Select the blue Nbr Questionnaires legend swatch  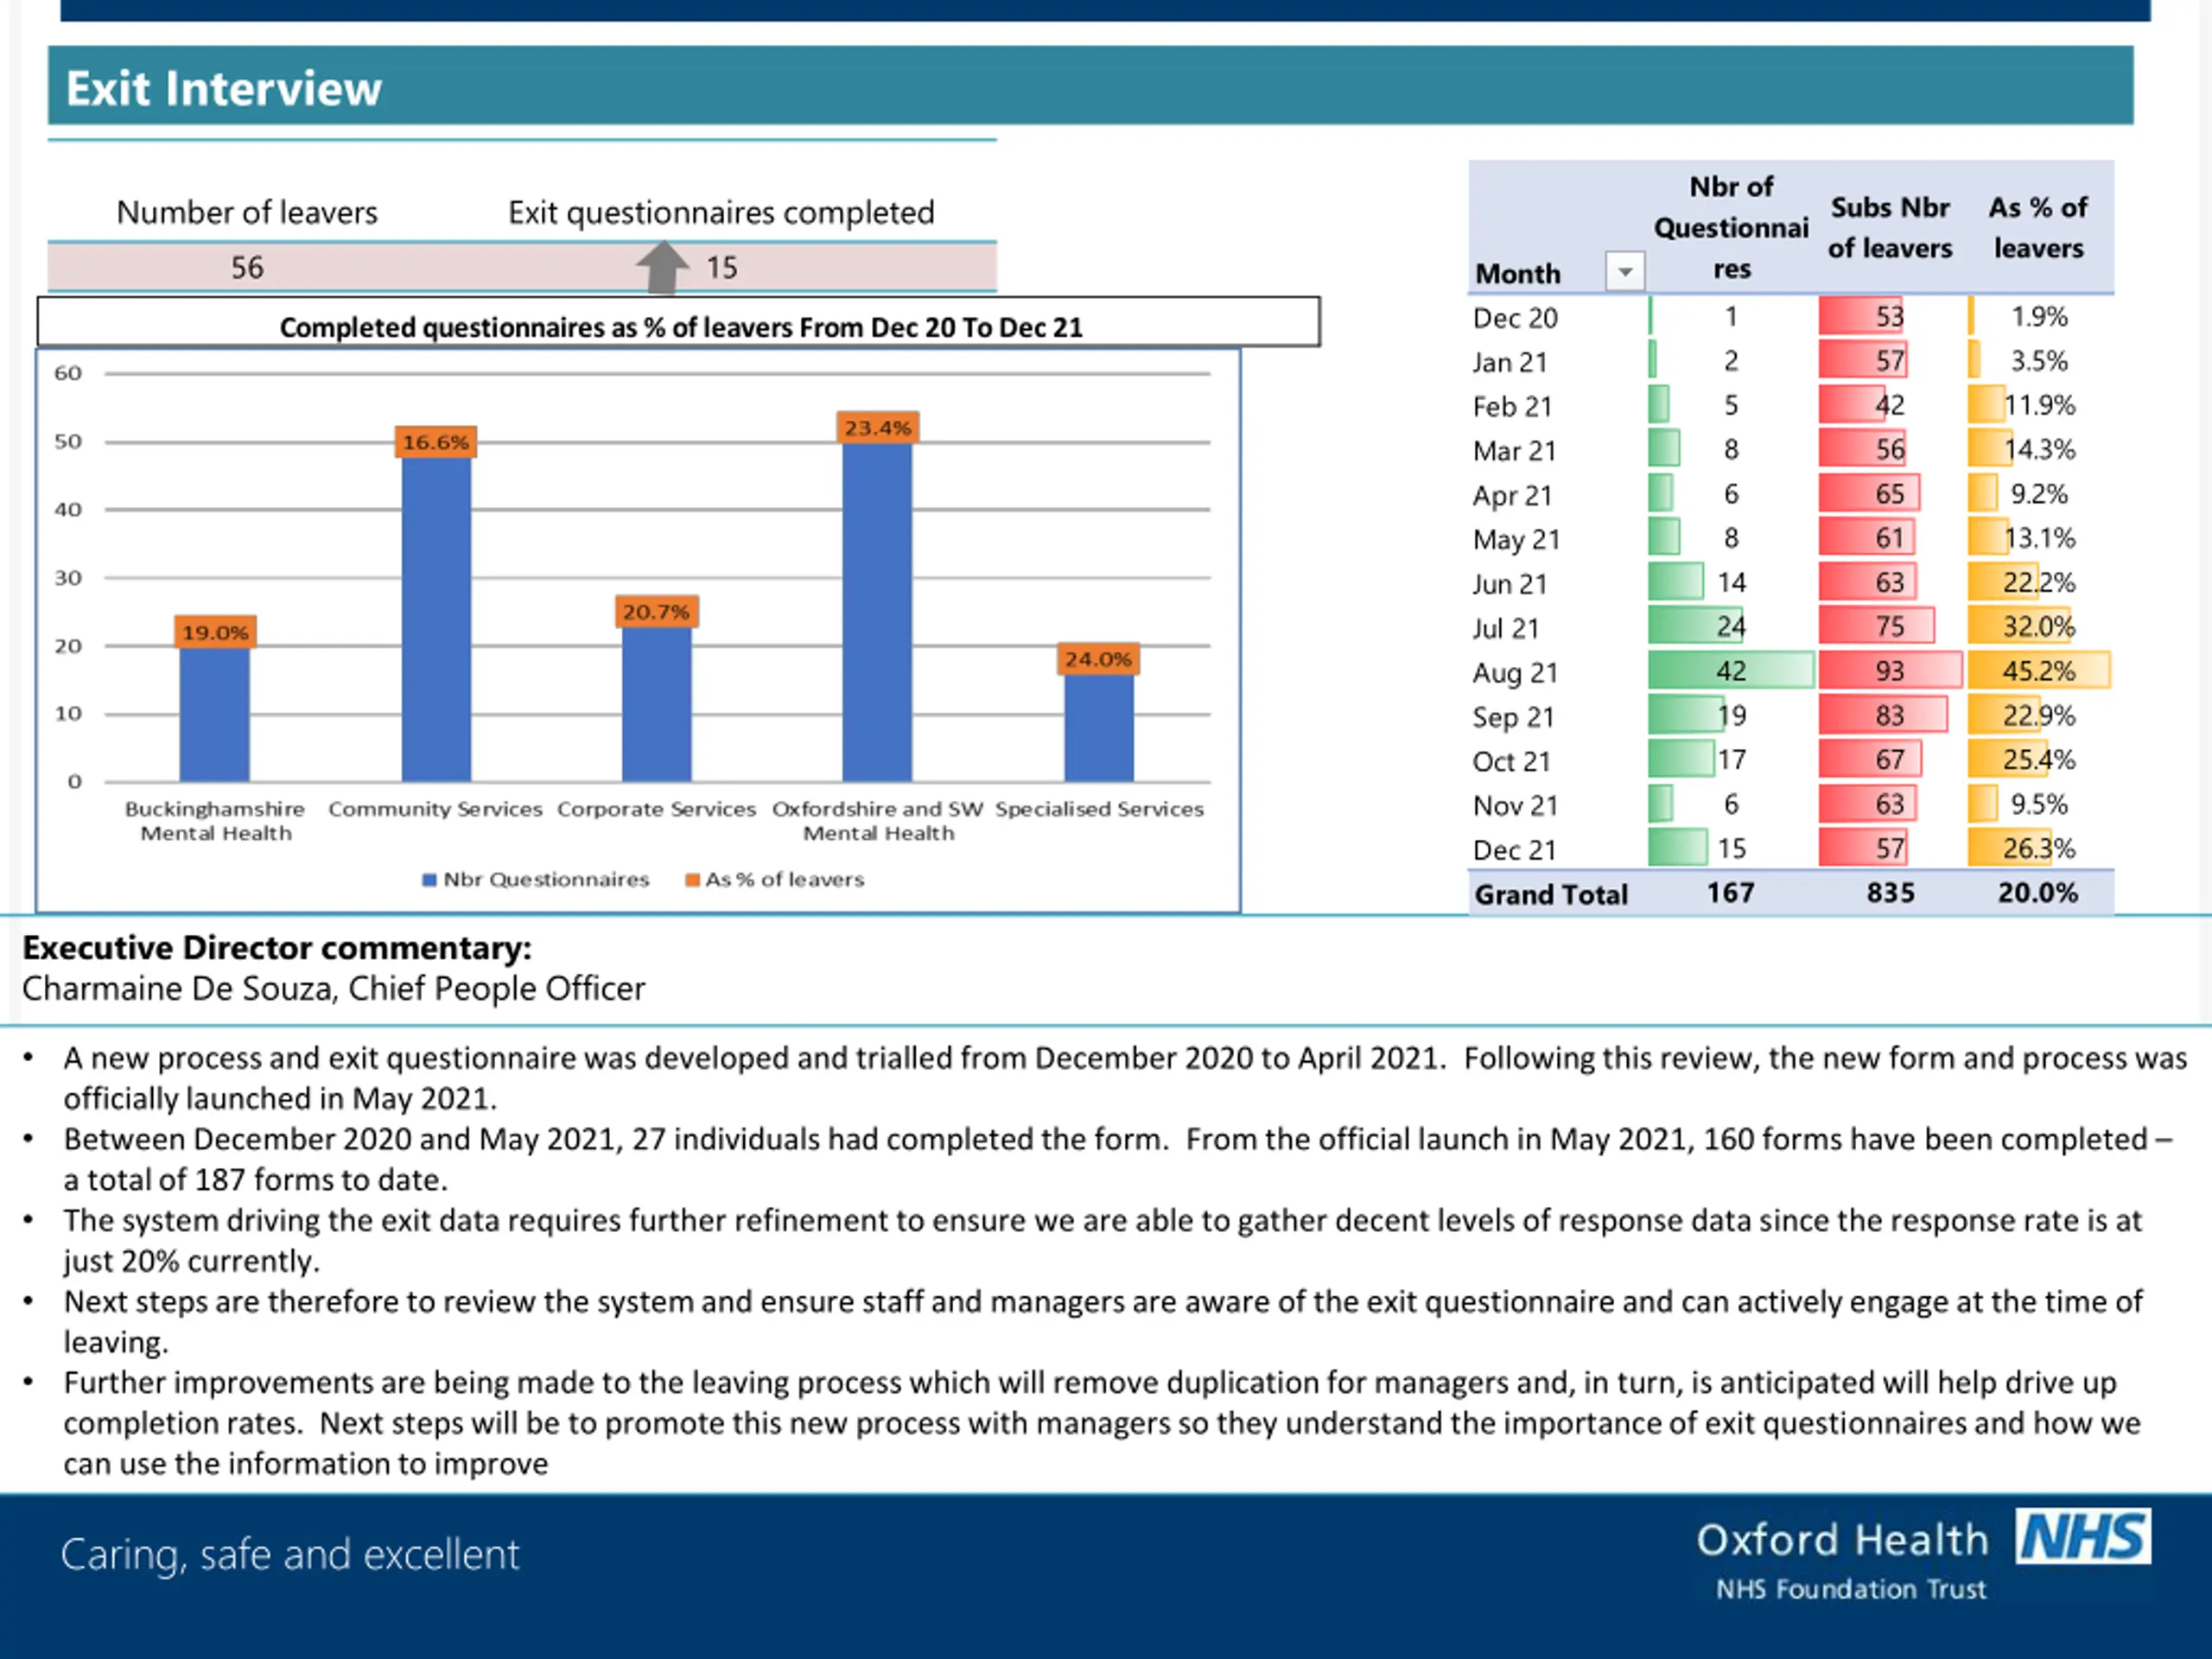point(429,880)
